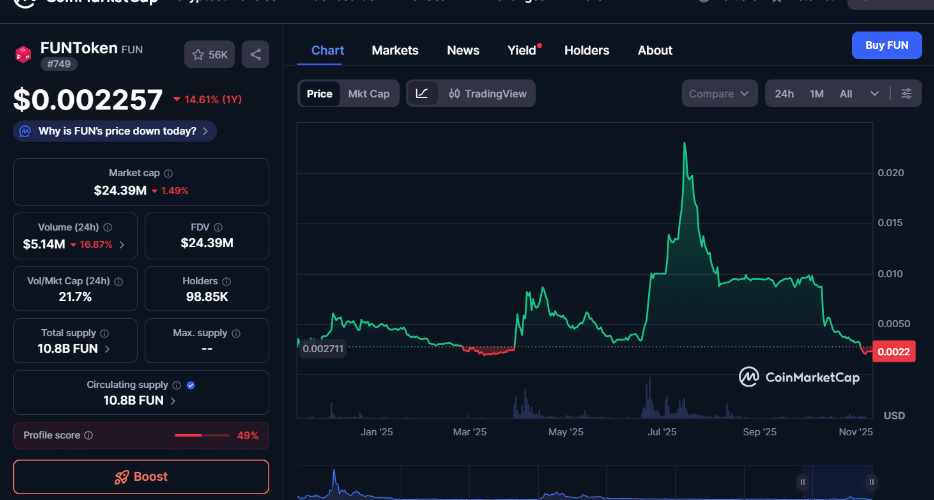Open the Markets tab
This screenshot has height=500, width=934.
[x=395, y=50]
